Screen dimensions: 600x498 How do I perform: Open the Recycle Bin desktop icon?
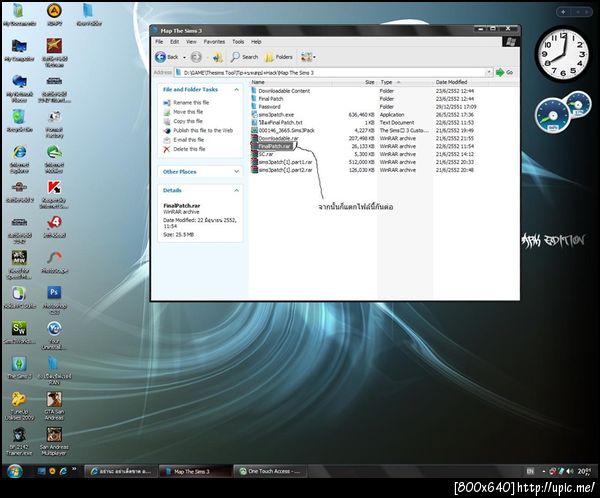(x=19, y=121)
